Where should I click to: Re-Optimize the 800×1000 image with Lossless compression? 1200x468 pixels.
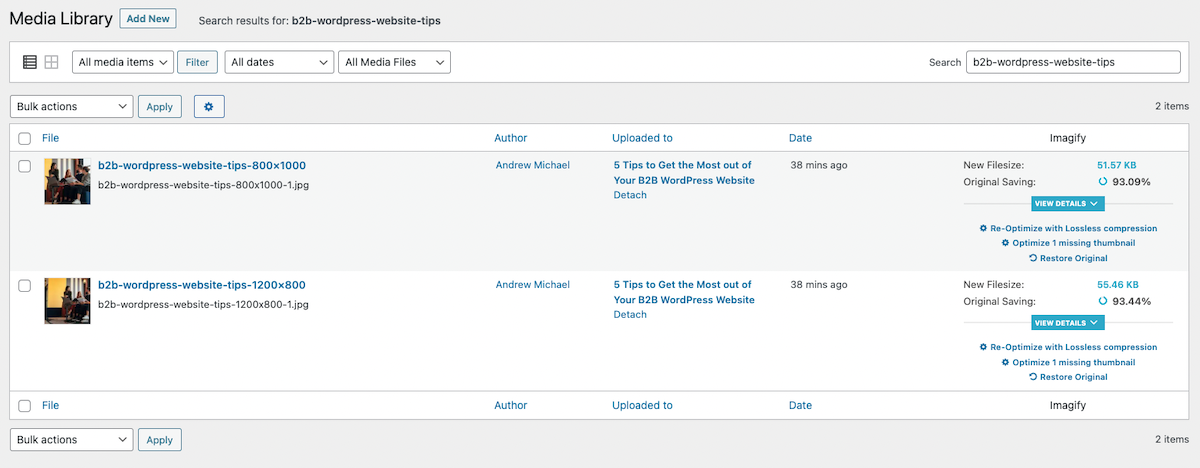(x=1068, y=228)
